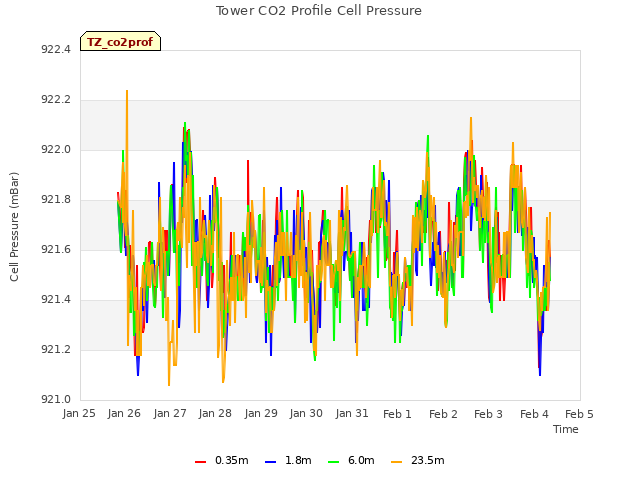Click the 921.8 y-axis label
This screenshot has height=480, width=640.
click(56, 200)
